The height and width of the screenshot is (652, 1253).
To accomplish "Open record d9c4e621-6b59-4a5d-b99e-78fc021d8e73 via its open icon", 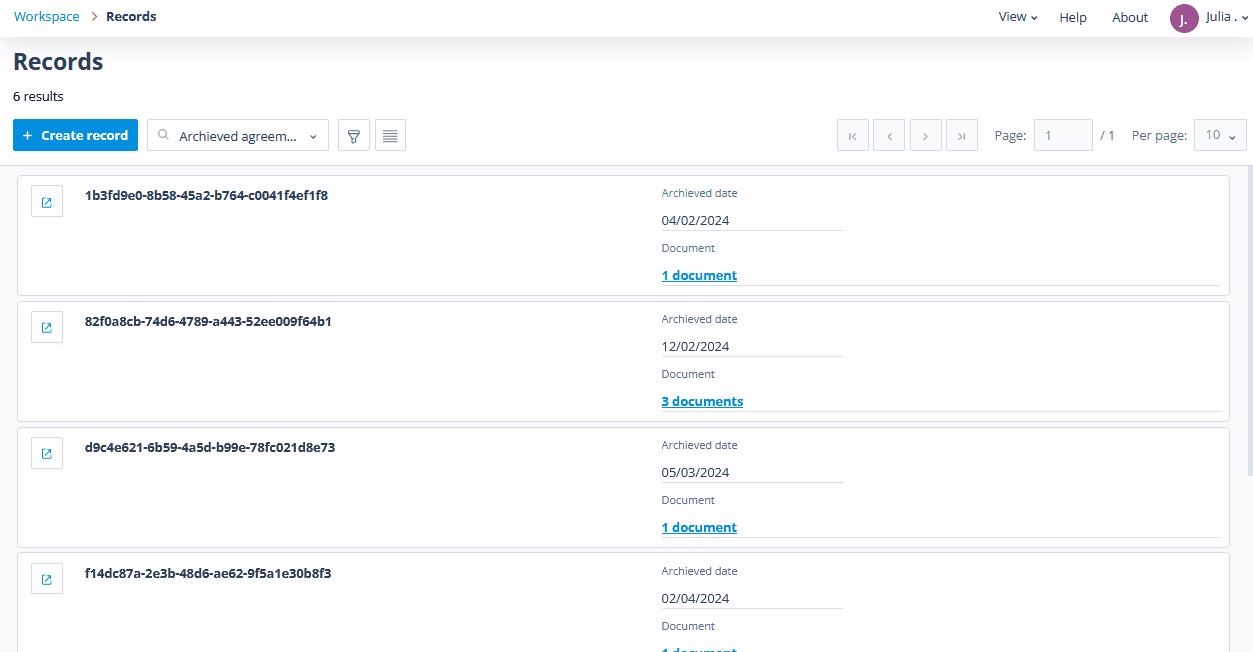I will (x=47, y=453).
